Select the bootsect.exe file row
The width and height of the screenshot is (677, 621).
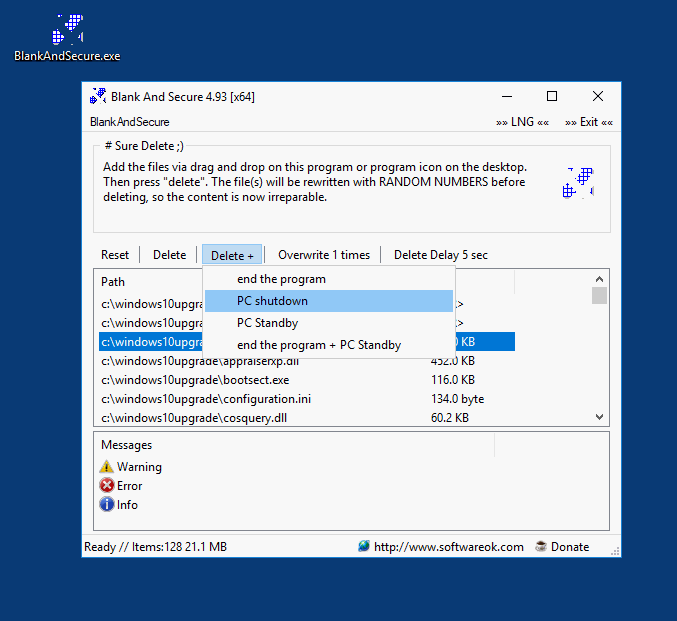(307, 380)
